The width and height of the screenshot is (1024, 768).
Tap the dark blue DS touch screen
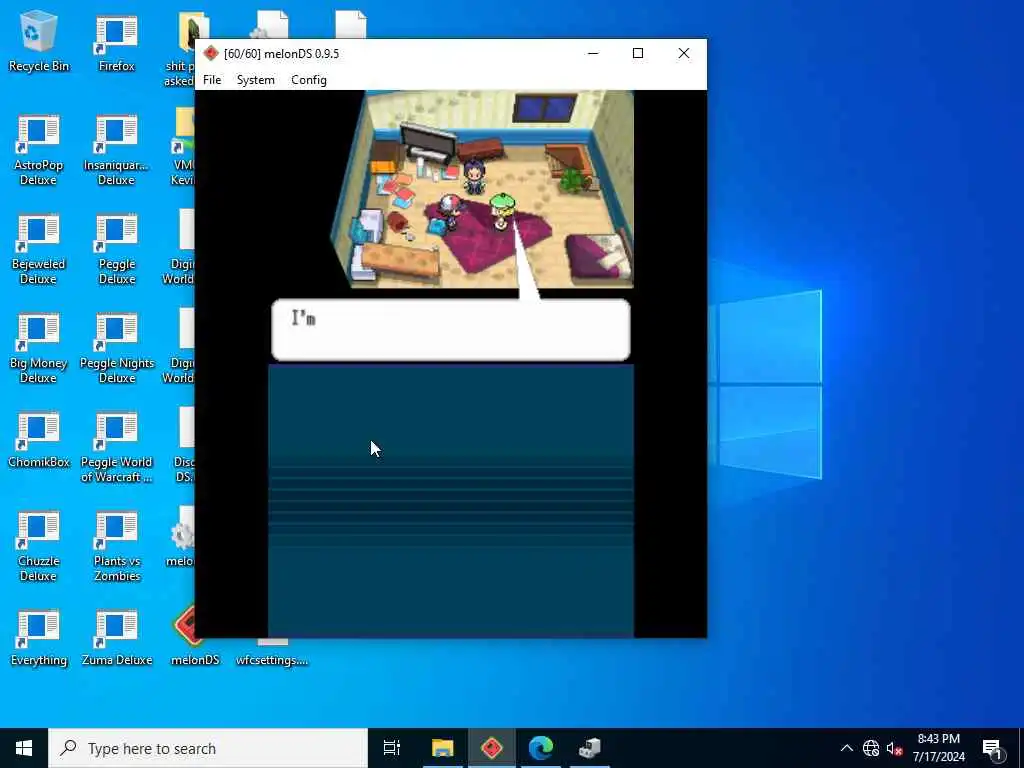(451, 501)
